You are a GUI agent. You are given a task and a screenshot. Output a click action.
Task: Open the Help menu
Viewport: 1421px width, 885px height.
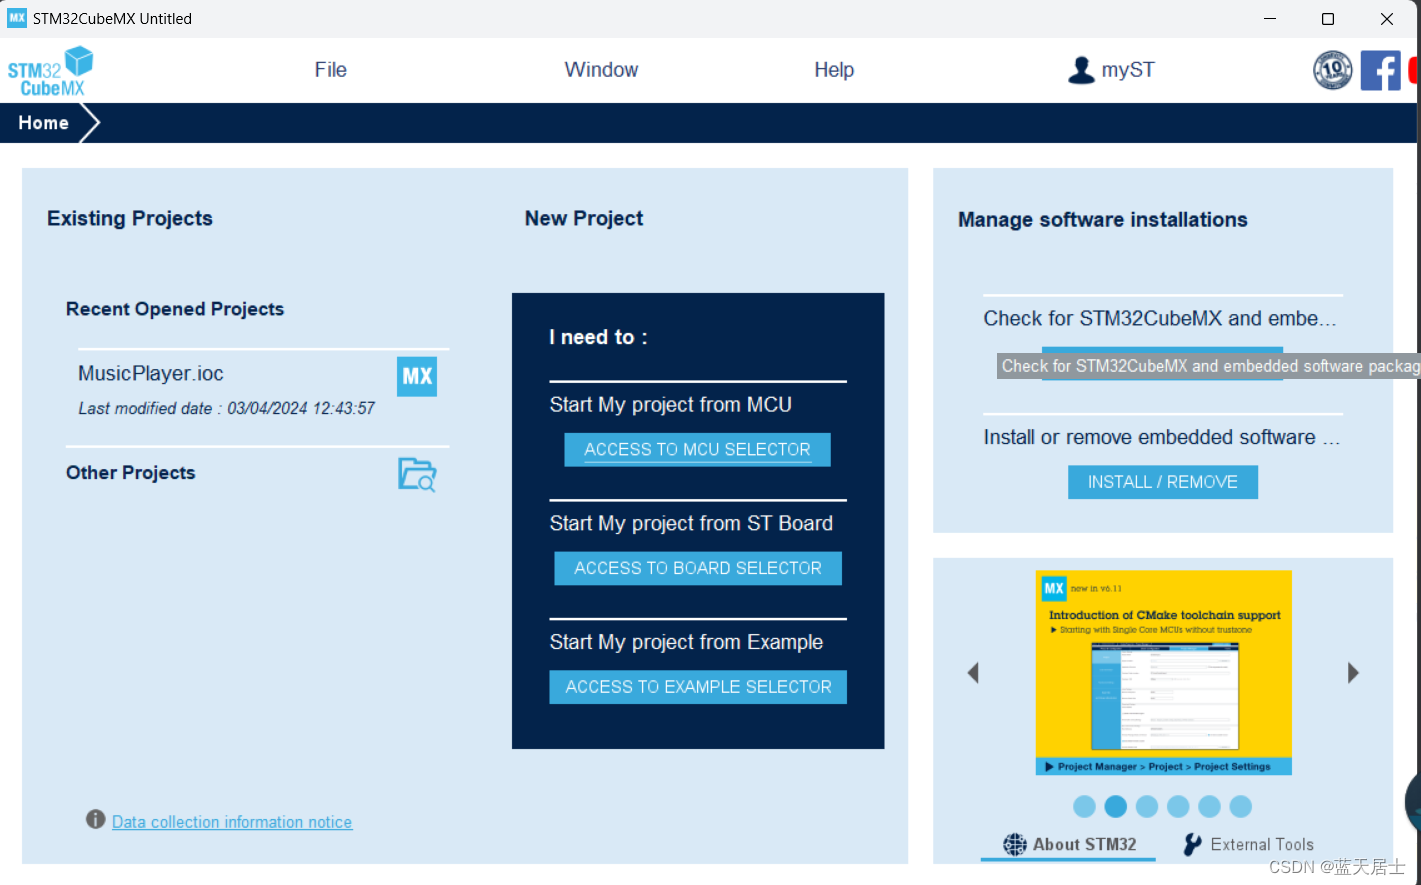click(x=834, y=70)
